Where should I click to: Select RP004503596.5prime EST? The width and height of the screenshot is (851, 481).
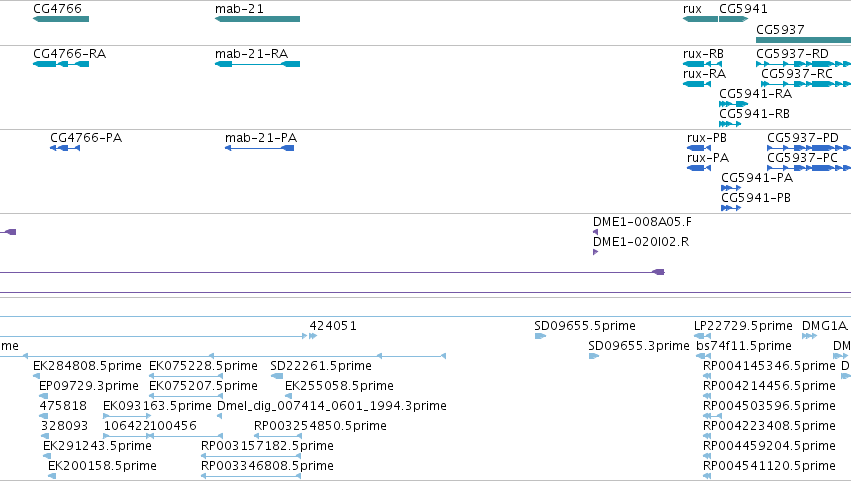point(713,416)
